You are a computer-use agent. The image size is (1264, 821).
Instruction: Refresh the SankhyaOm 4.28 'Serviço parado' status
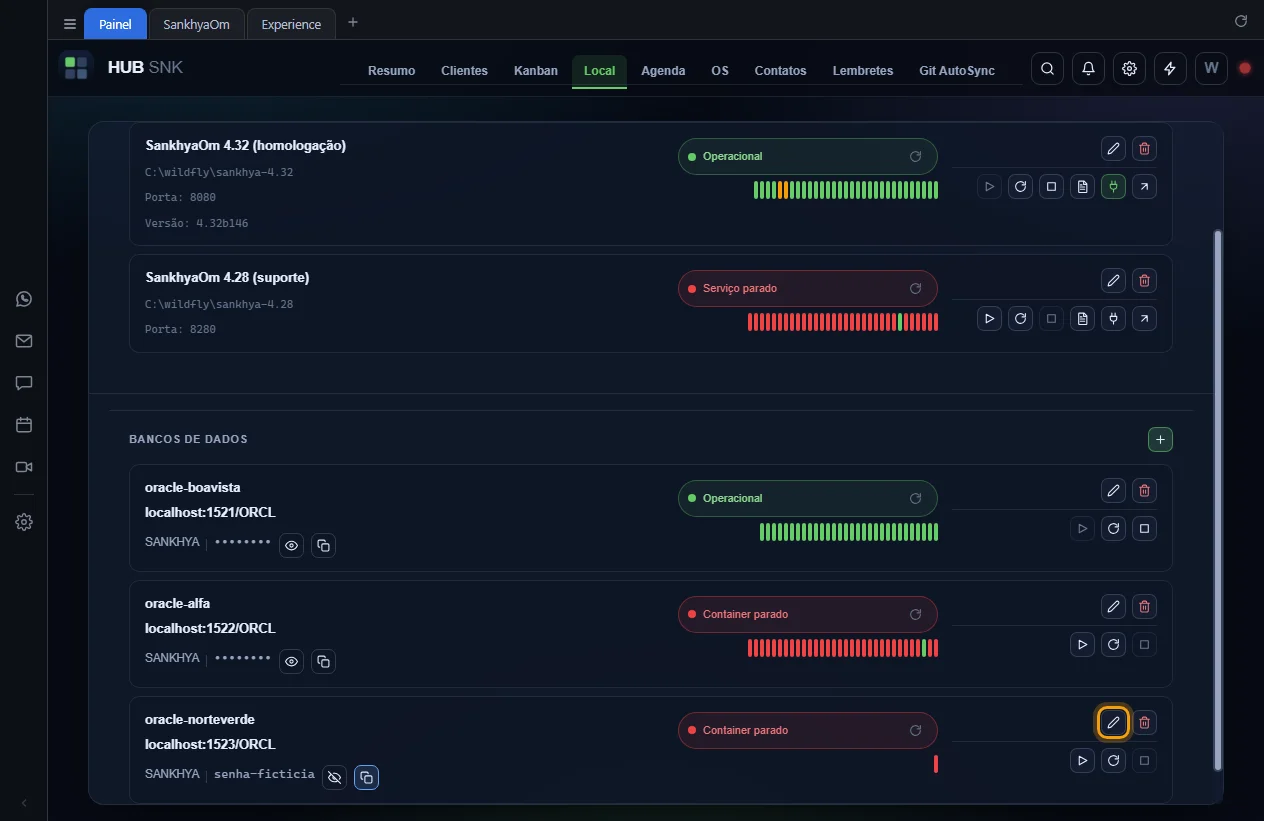point(915,288)
